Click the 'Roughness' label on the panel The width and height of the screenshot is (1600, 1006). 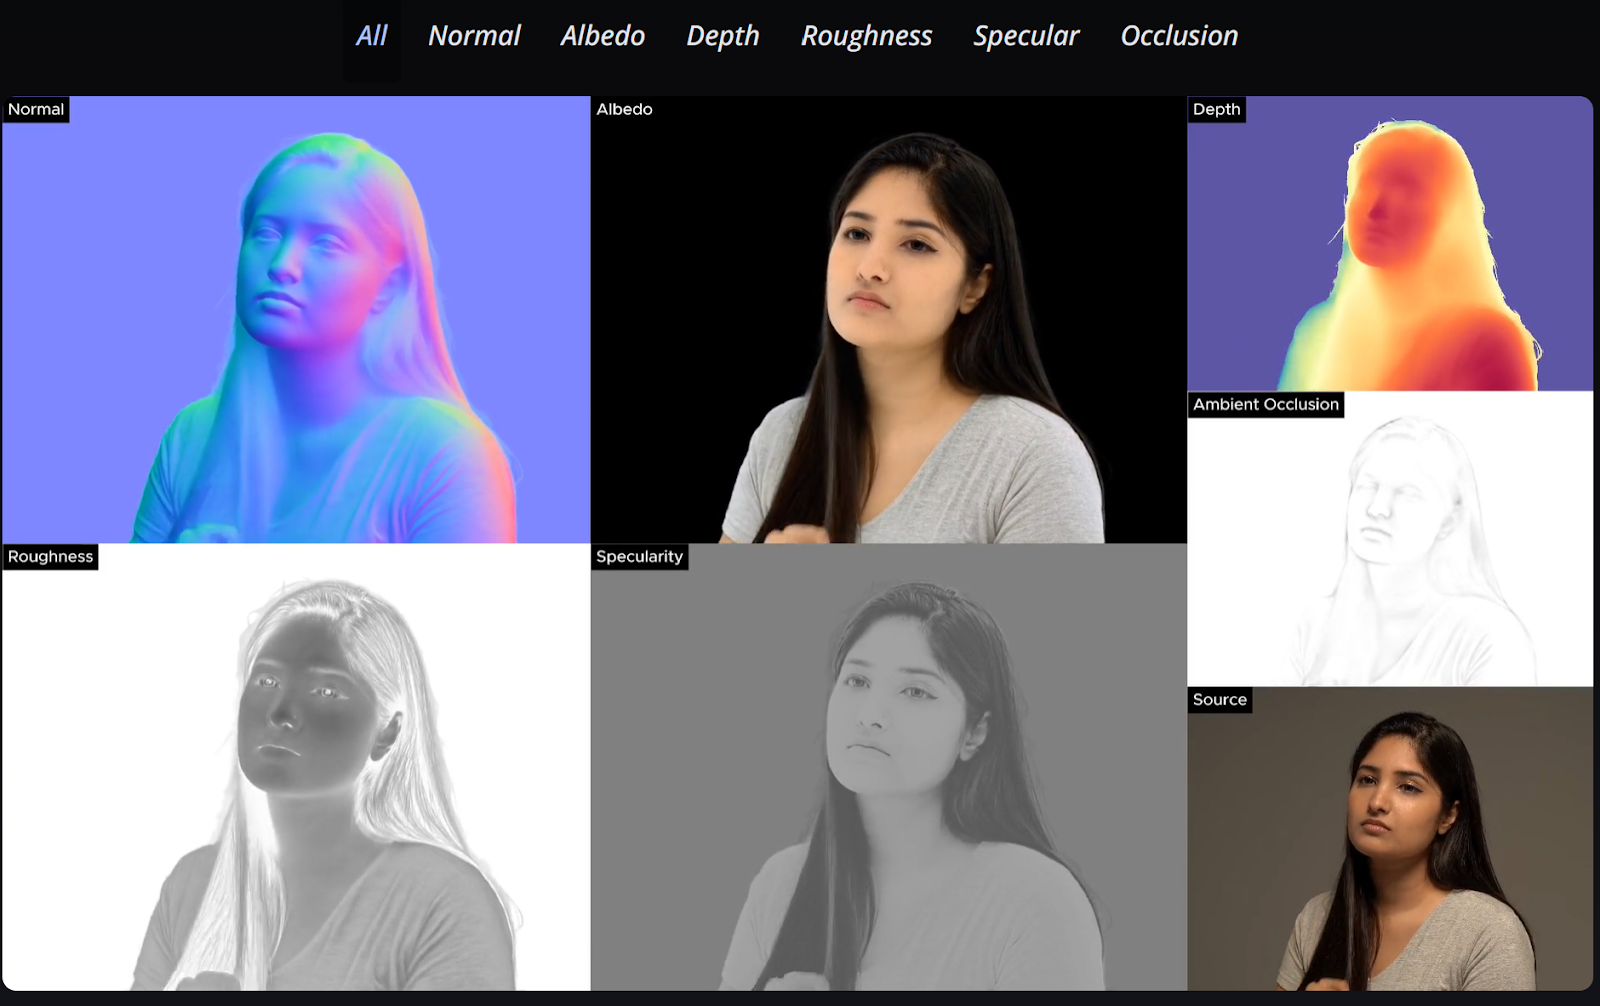(x=50, y=557)
